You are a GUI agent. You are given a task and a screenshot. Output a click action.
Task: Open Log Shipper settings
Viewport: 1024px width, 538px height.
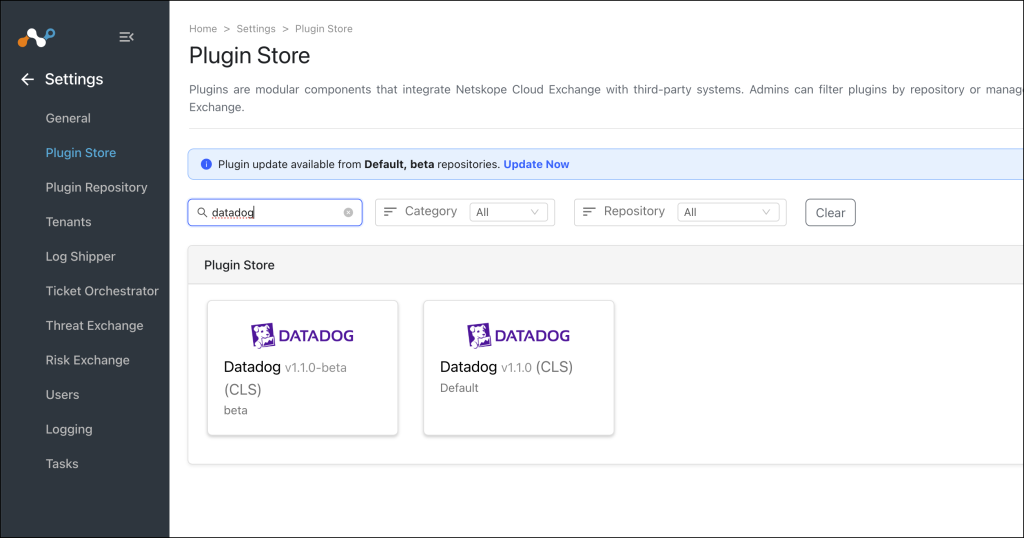coord(80,257)
